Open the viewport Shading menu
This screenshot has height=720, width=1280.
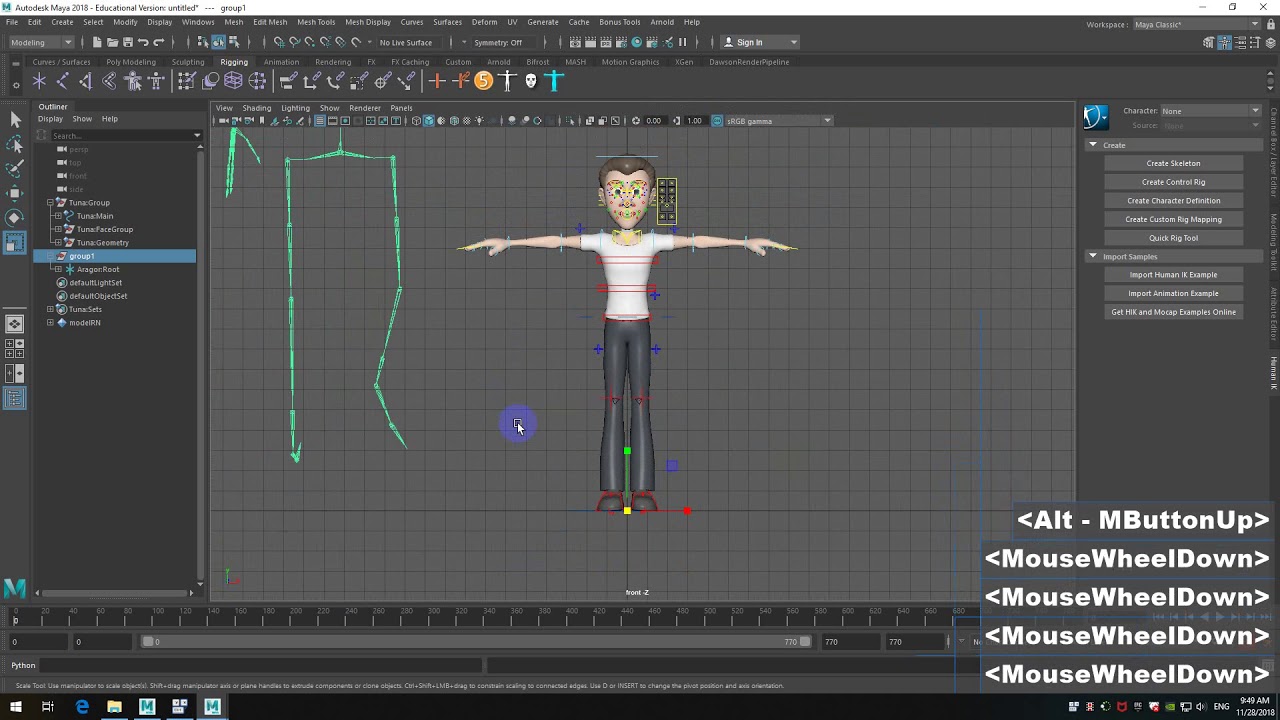coord(256,108)
